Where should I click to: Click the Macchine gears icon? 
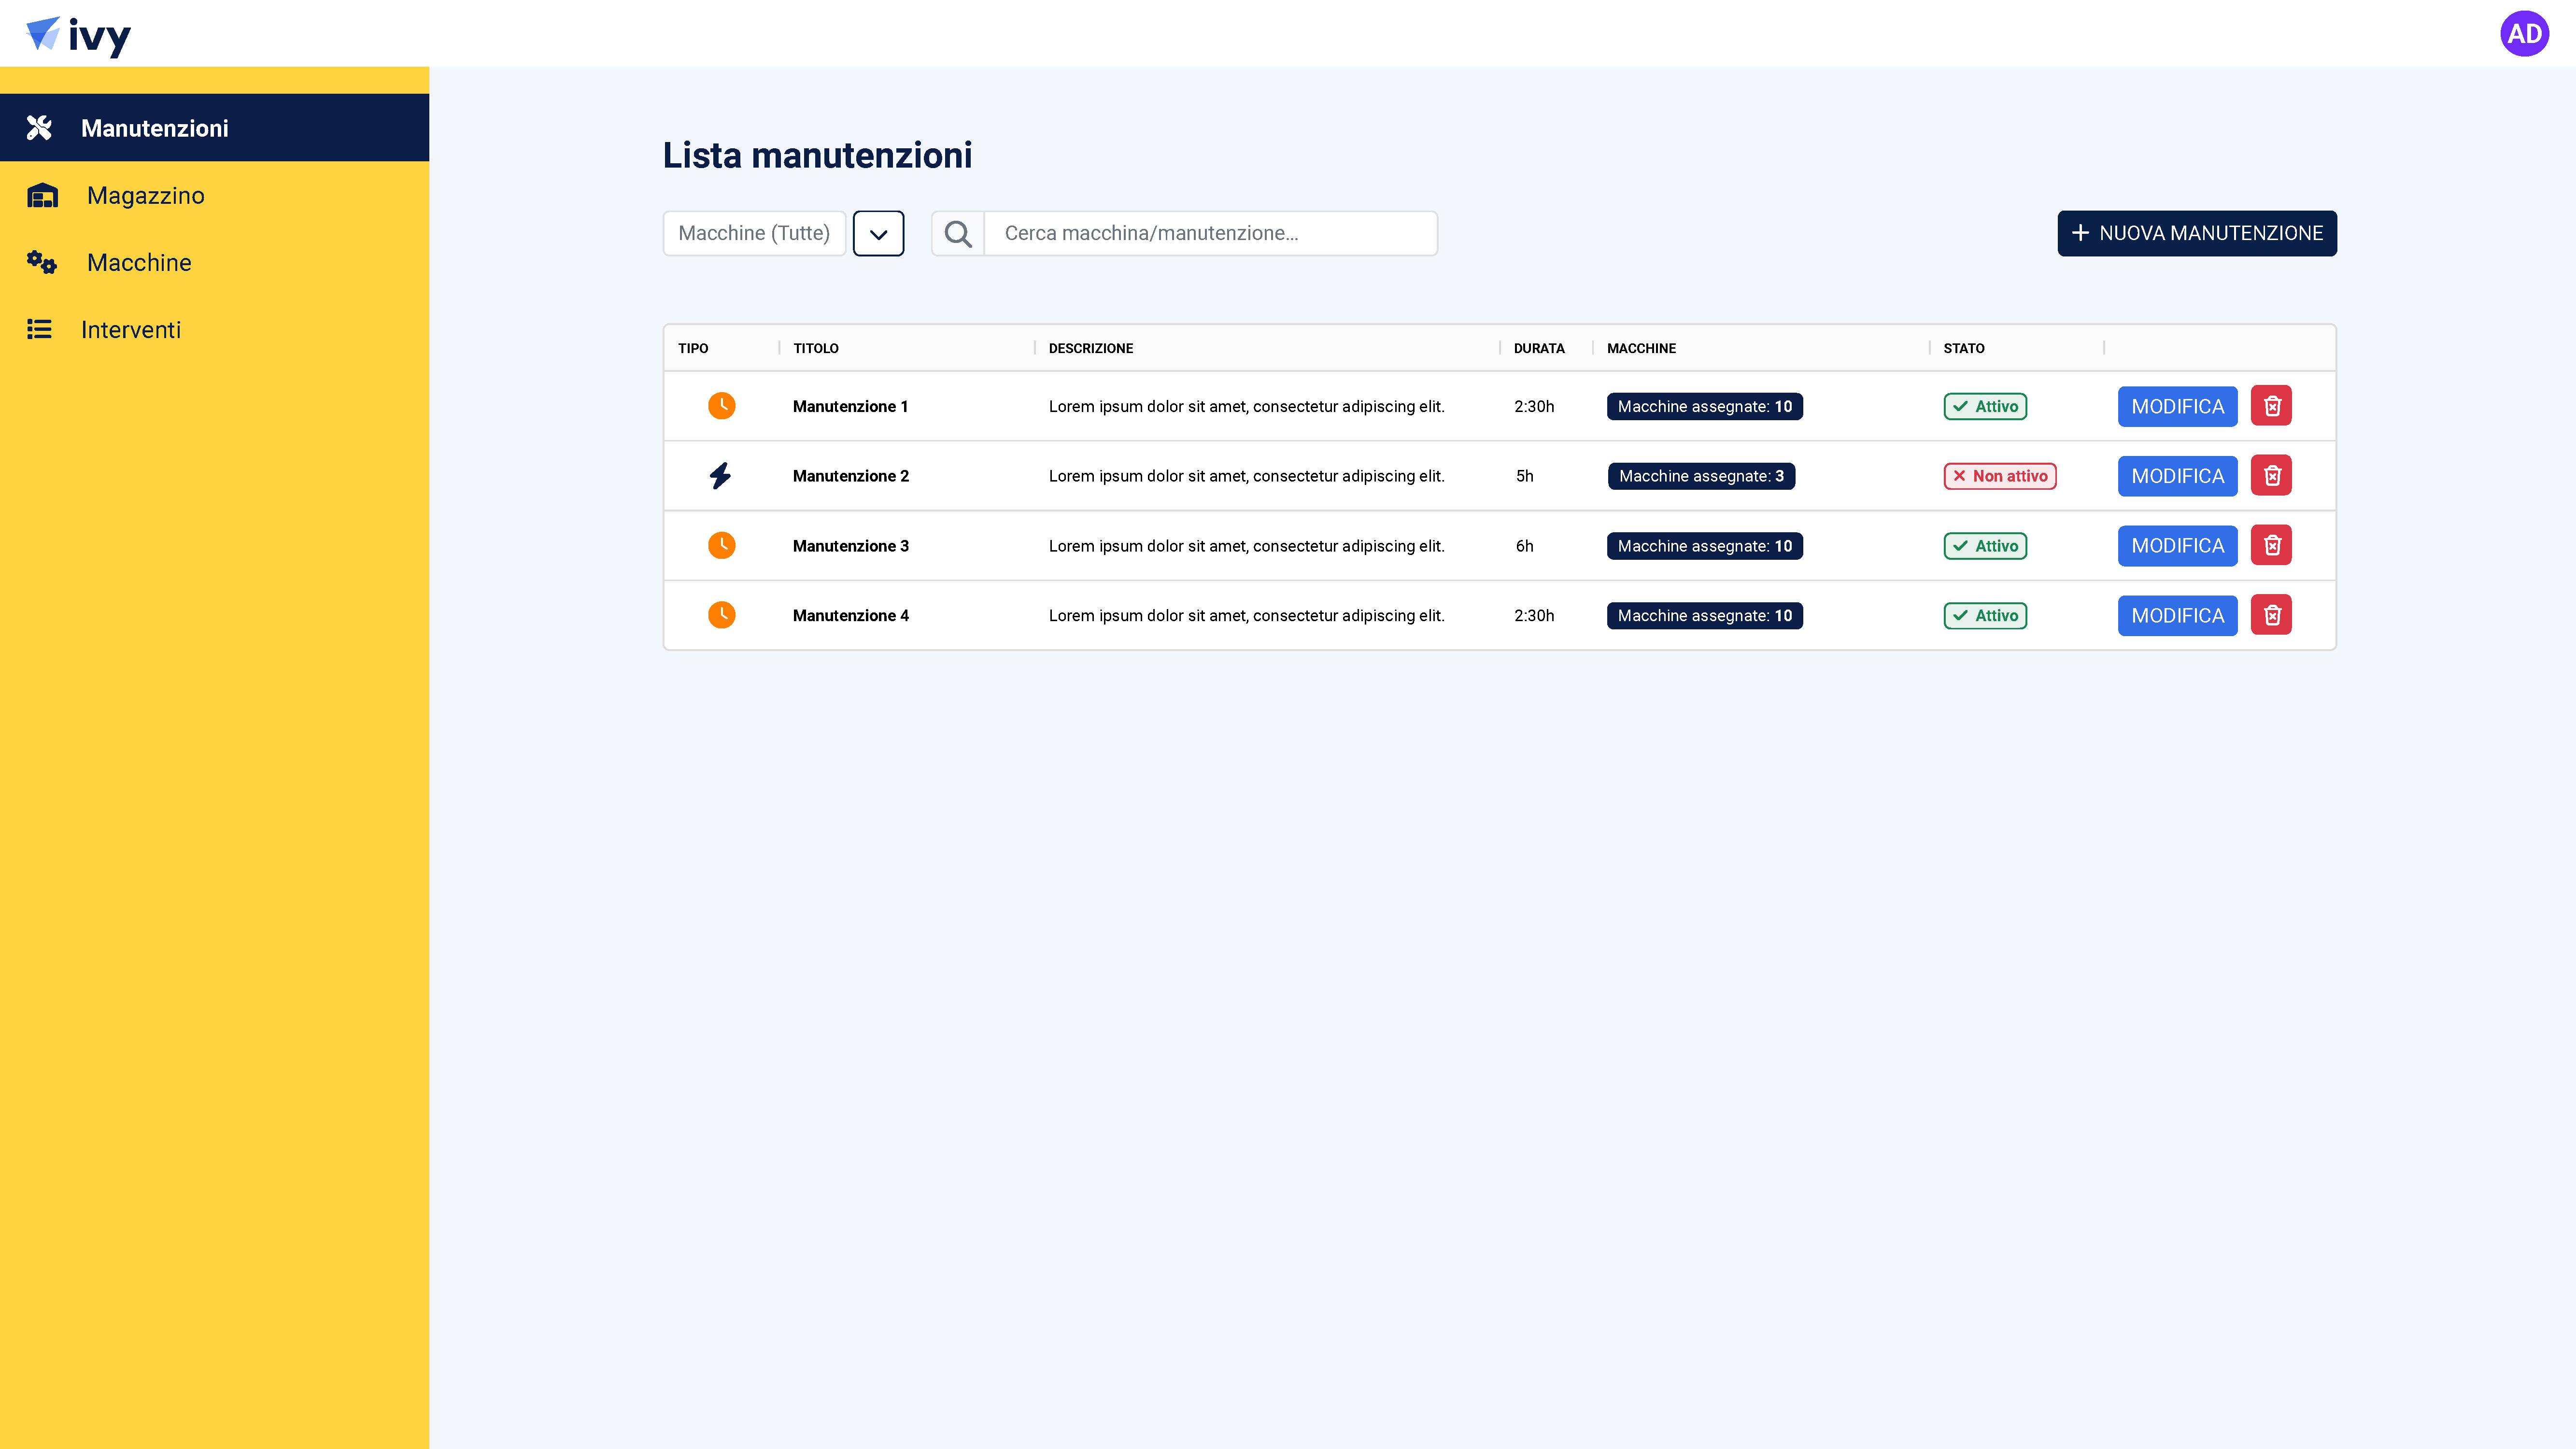coord(42,262)
